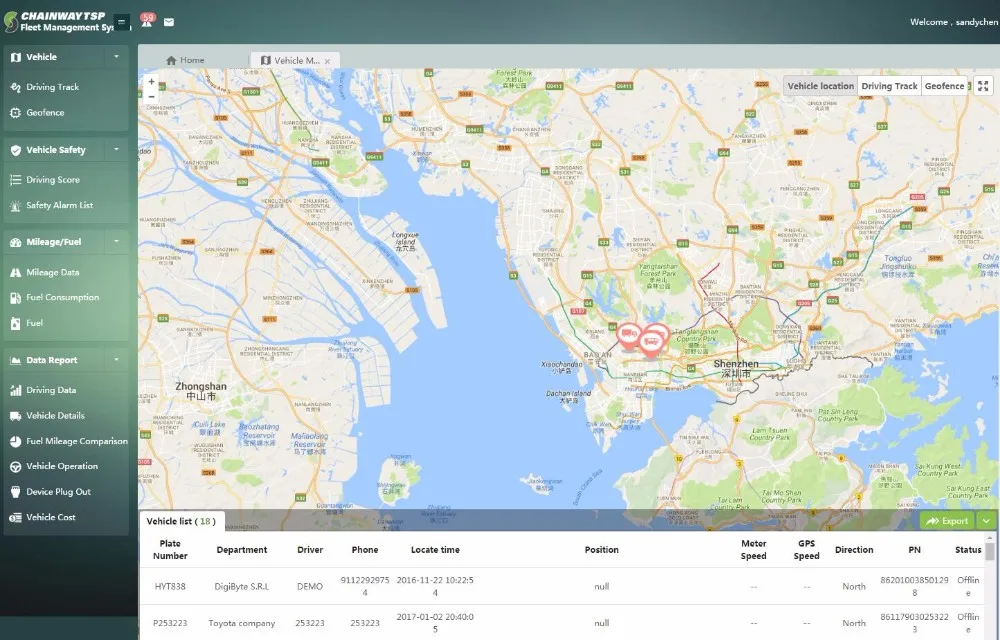Click the green Export button
Image resolution: width=1000 pixels, height=640 pixels.
click(x=946, y=521)
